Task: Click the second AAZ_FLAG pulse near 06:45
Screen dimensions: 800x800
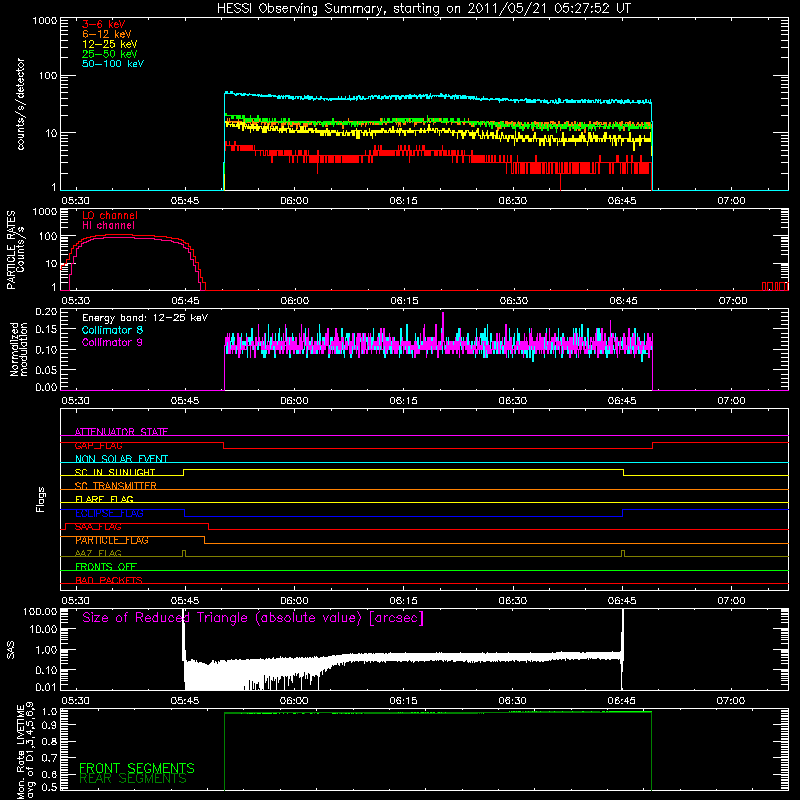Action: 623,553
